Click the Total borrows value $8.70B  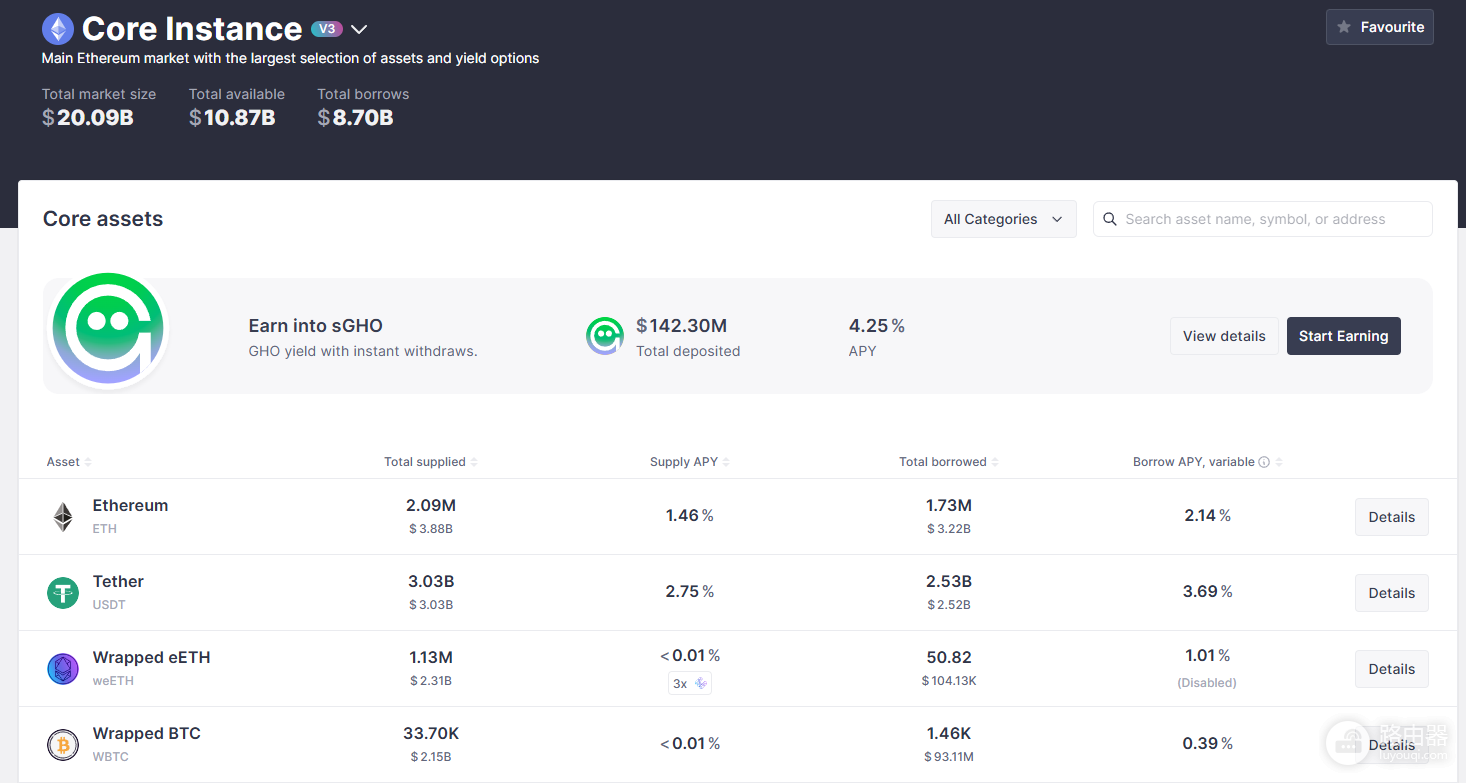pyautogui.click(x=355, y=118)
